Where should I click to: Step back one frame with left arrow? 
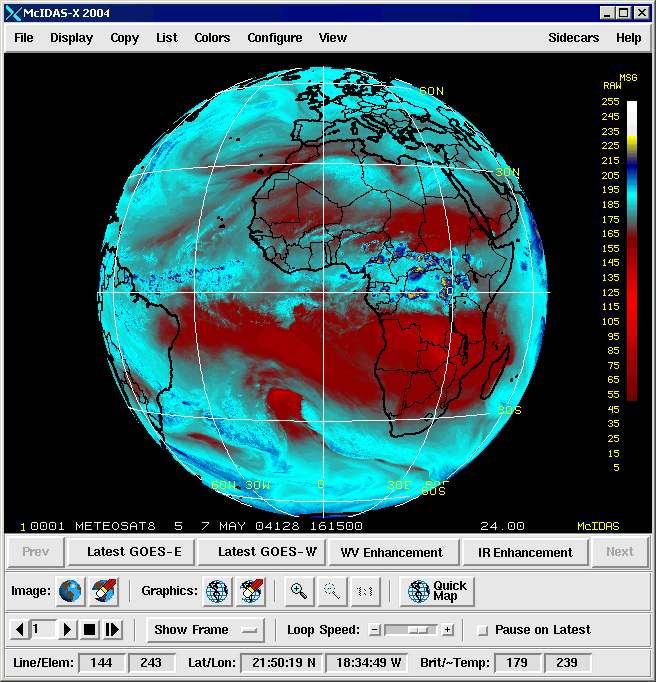(20, 630)
